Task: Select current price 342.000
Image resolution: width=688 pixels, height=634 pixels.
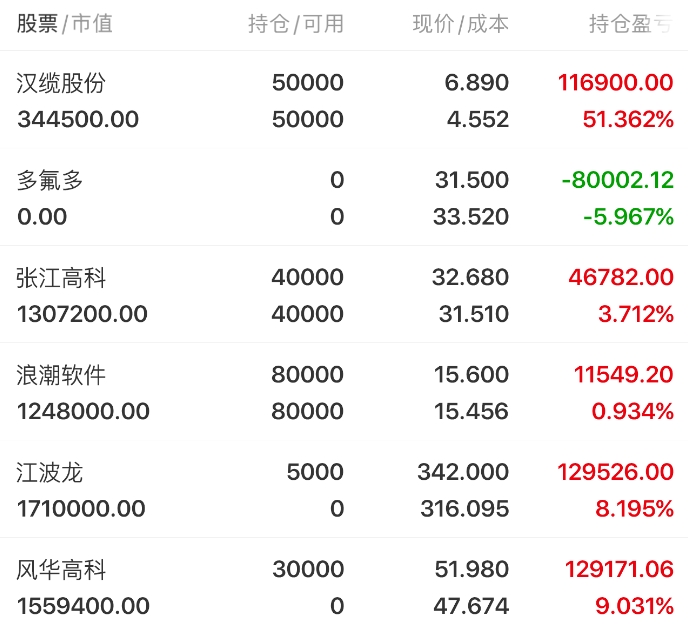Action: 463,472
